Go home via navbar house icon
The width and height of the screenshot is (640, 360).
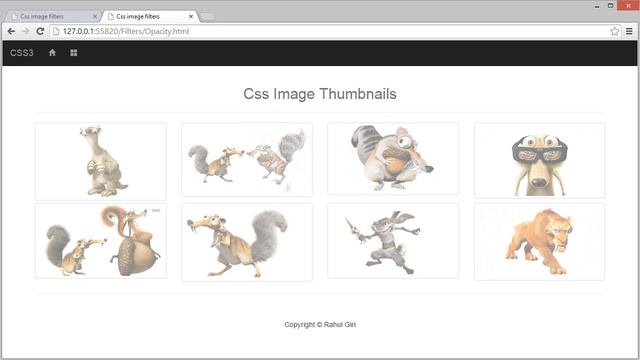(52, 53)
